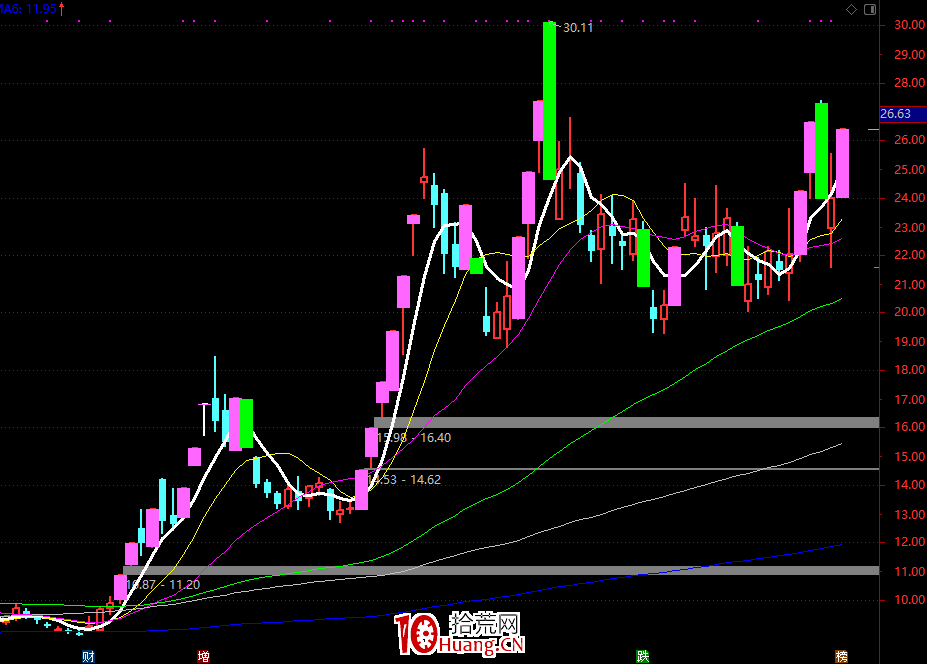Open the 财 event marker on the timeline
The image size is (927, 664).
point(88,656)
